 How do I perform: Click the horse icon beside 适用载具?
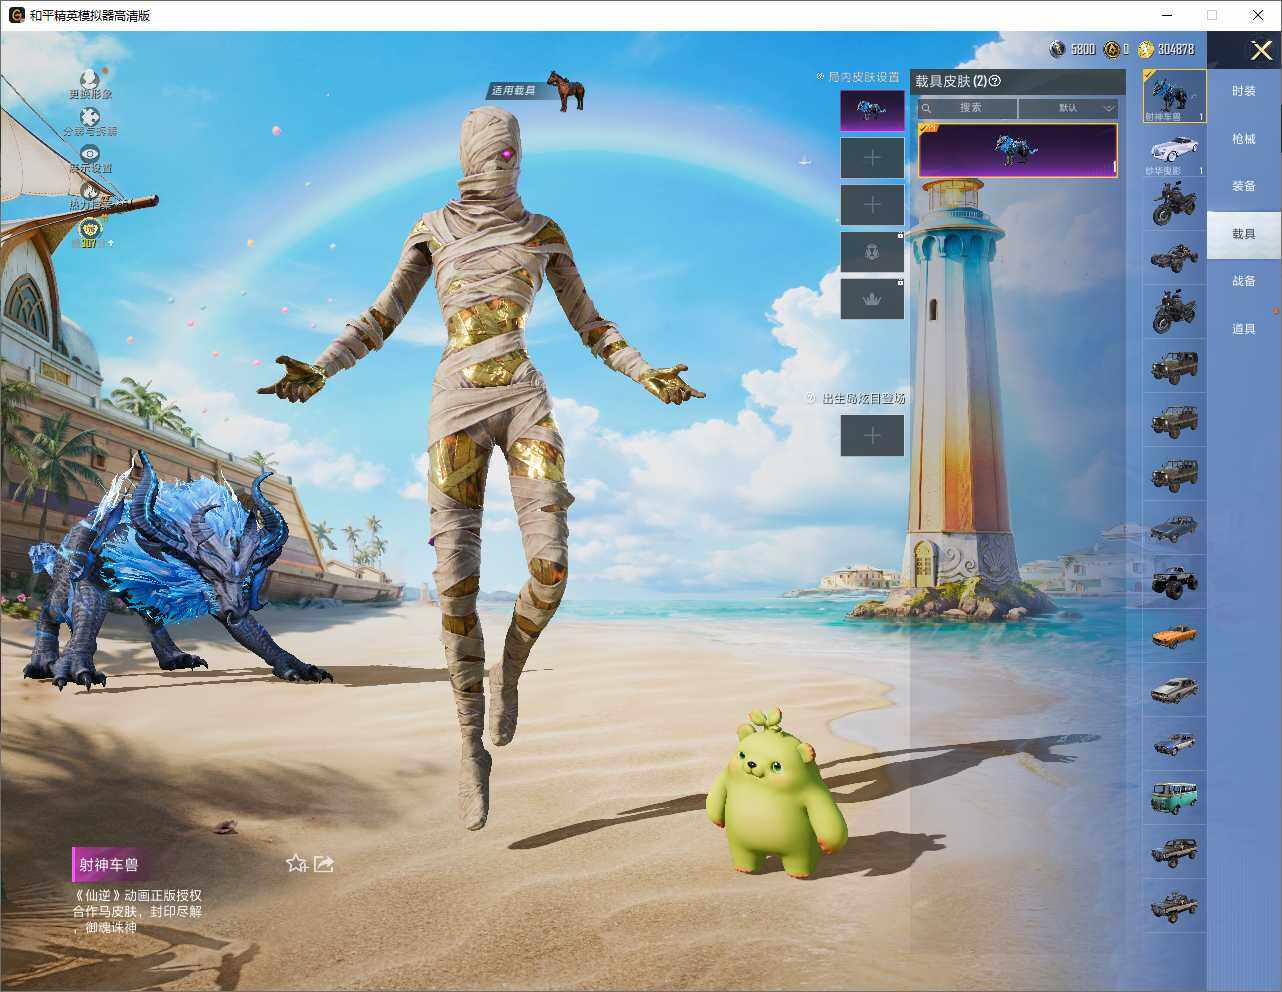click(x=567, y=91)
